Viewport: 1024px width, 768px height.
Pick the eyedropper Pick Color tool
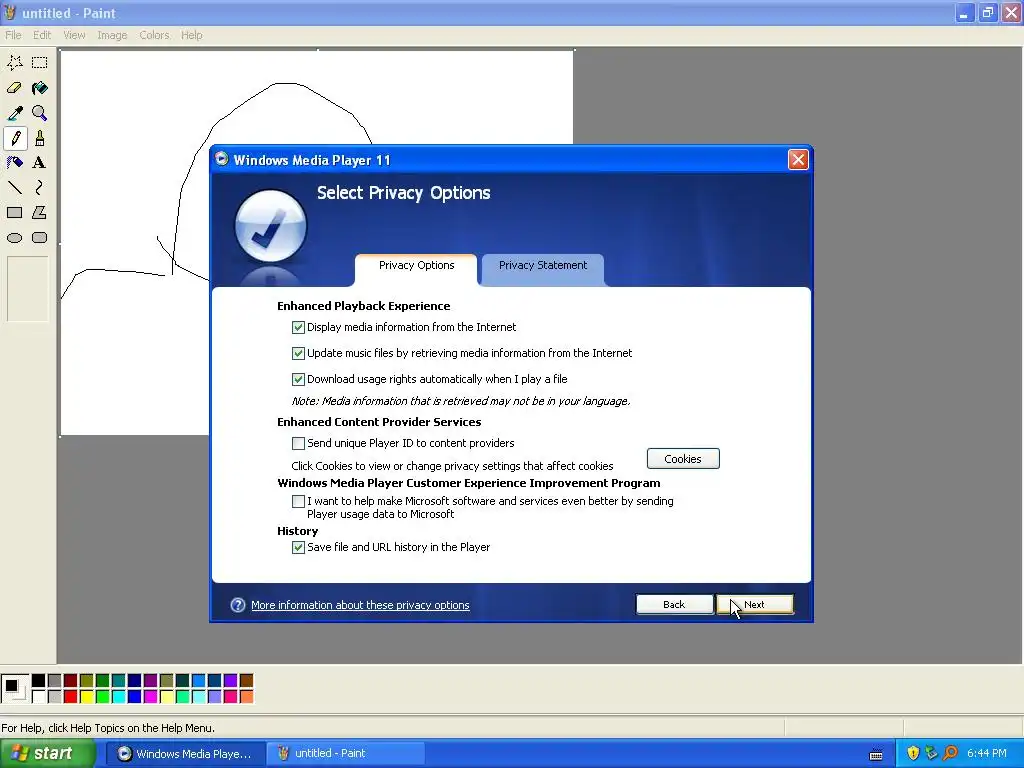[x=15, y=113]
